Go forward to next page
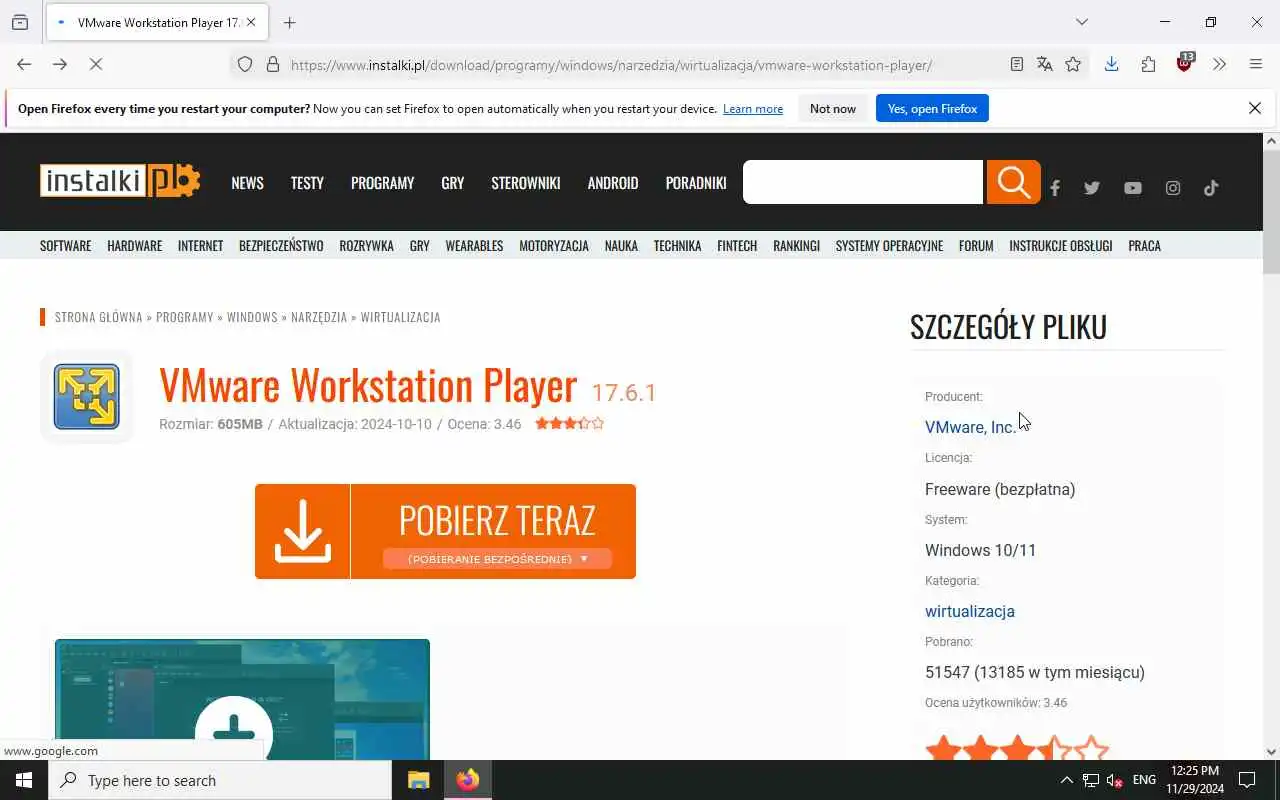Screen dimensions: 1280x800 pos(60,64)
